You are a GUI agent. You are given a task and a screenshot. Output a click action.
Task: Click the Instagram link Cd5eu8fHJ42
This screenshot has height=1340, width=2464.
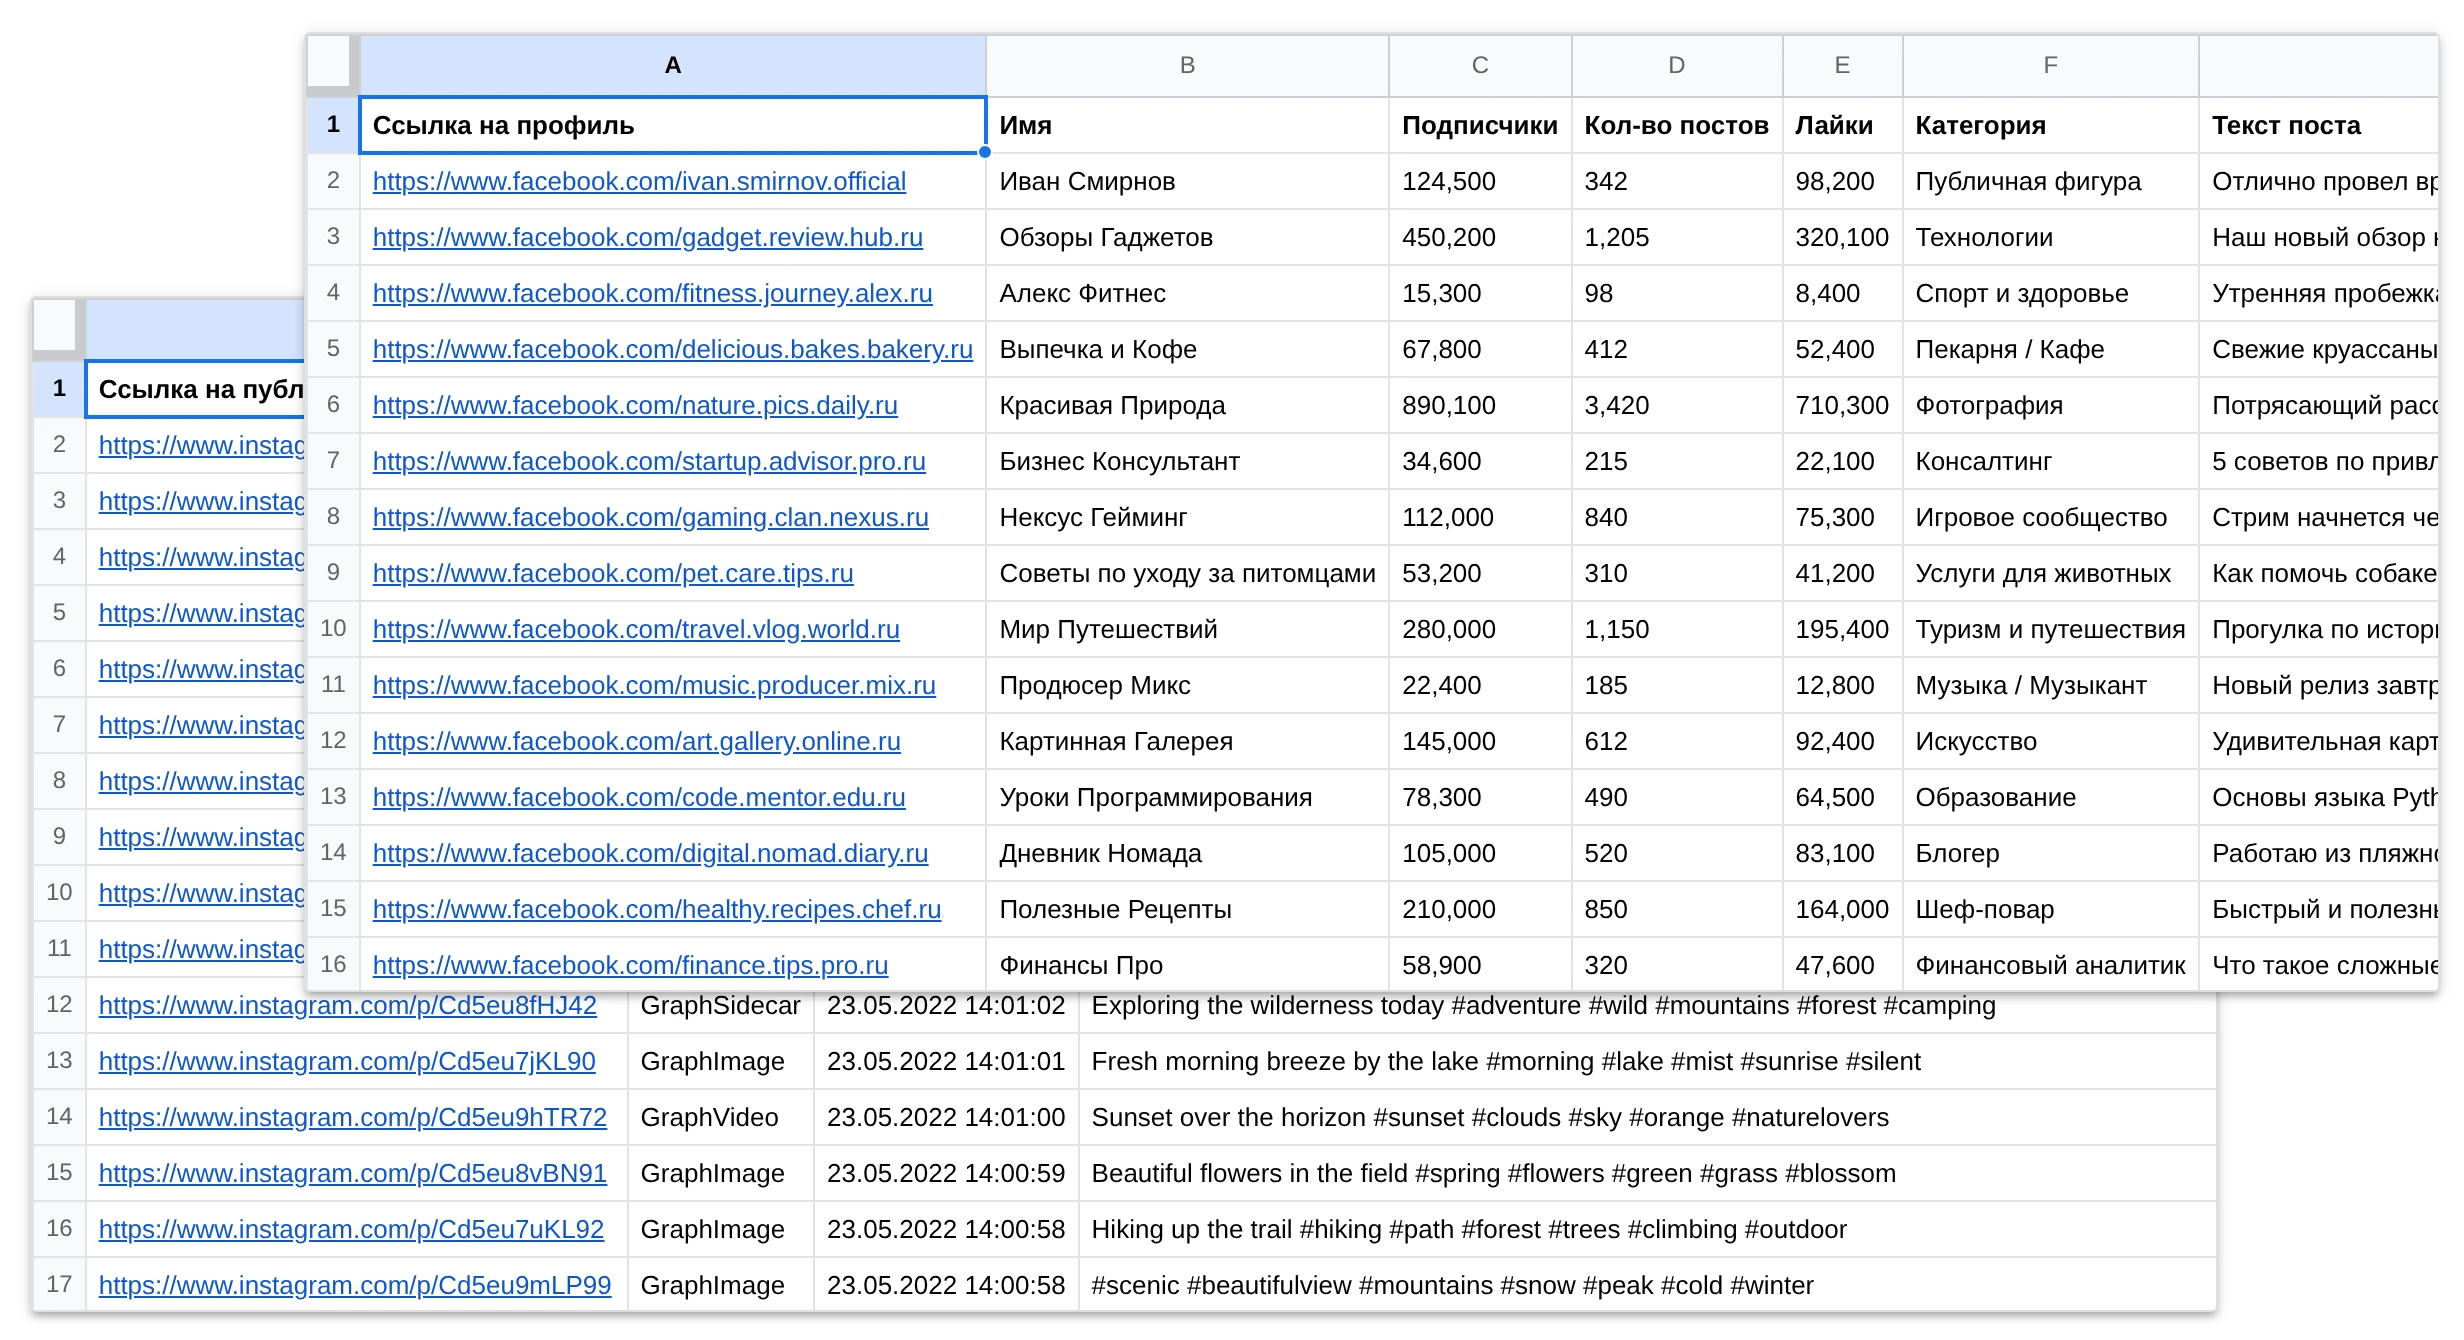click(347, 1005)
